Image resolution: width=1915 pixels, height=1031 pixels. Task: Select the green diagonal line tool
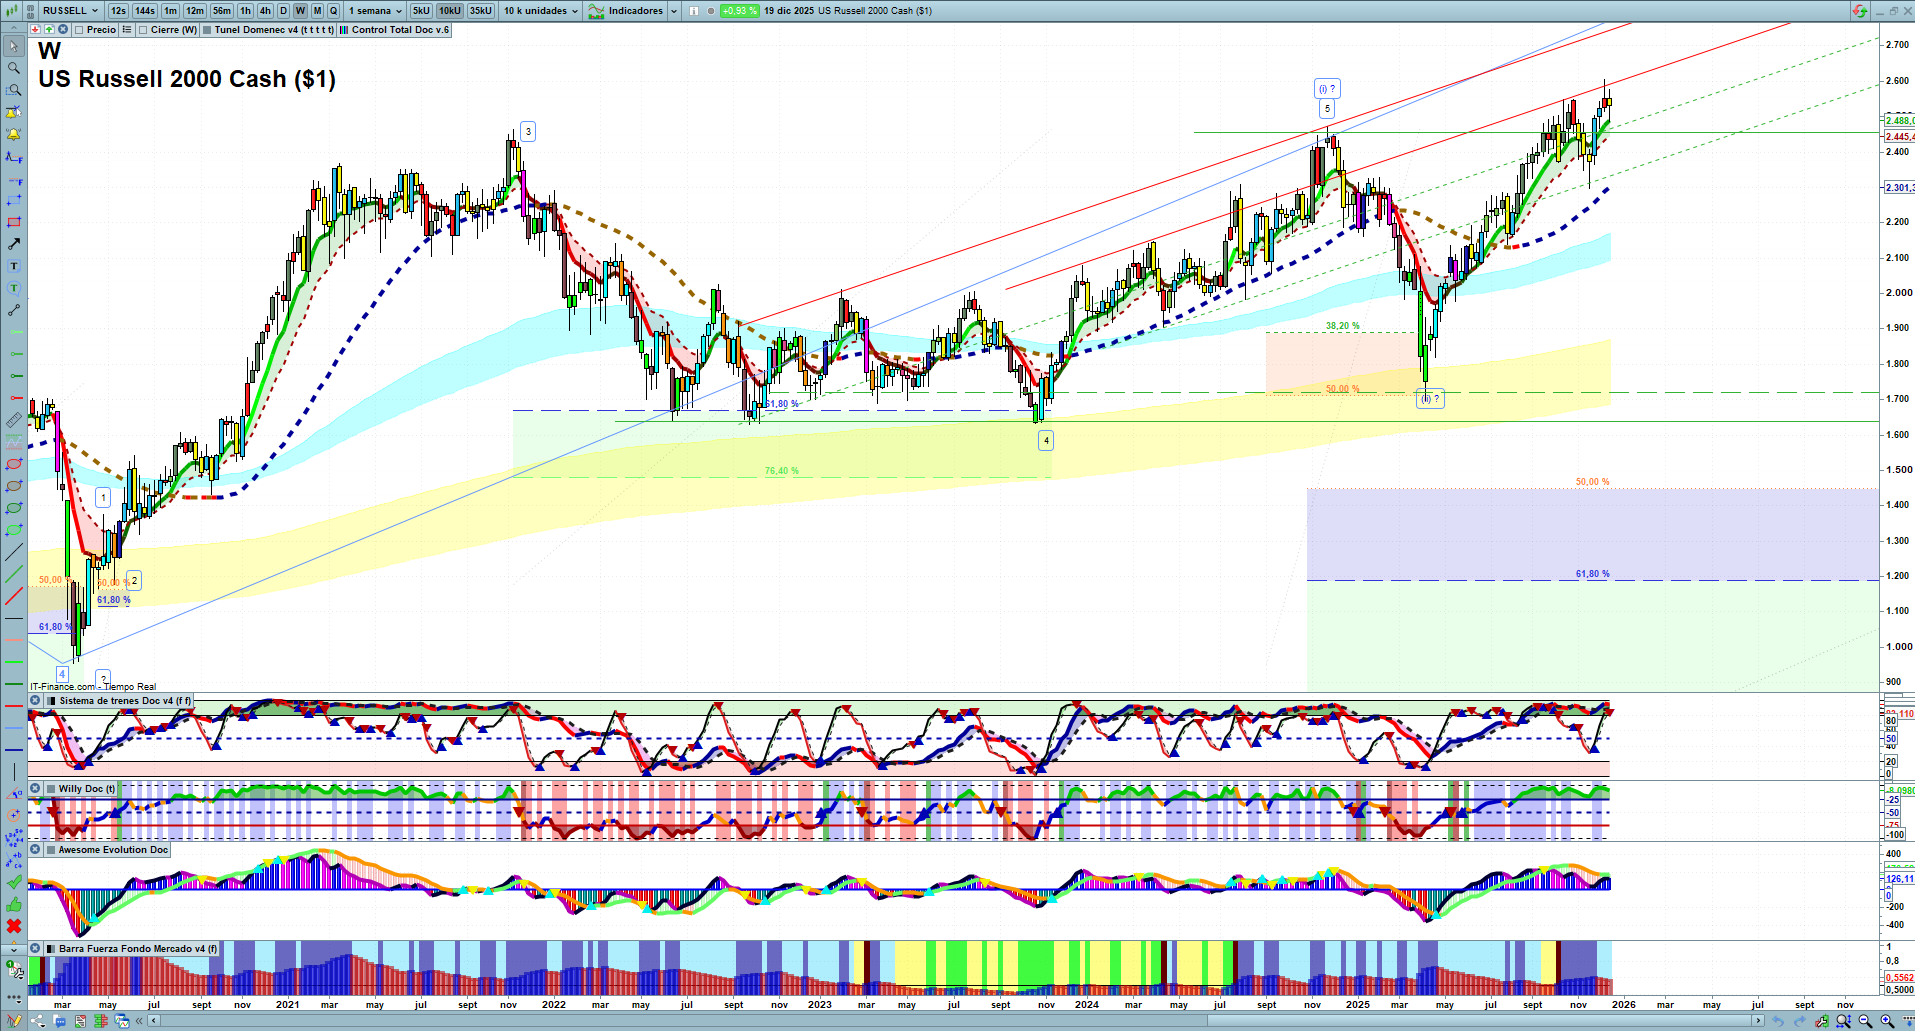(x=14, y=574)
